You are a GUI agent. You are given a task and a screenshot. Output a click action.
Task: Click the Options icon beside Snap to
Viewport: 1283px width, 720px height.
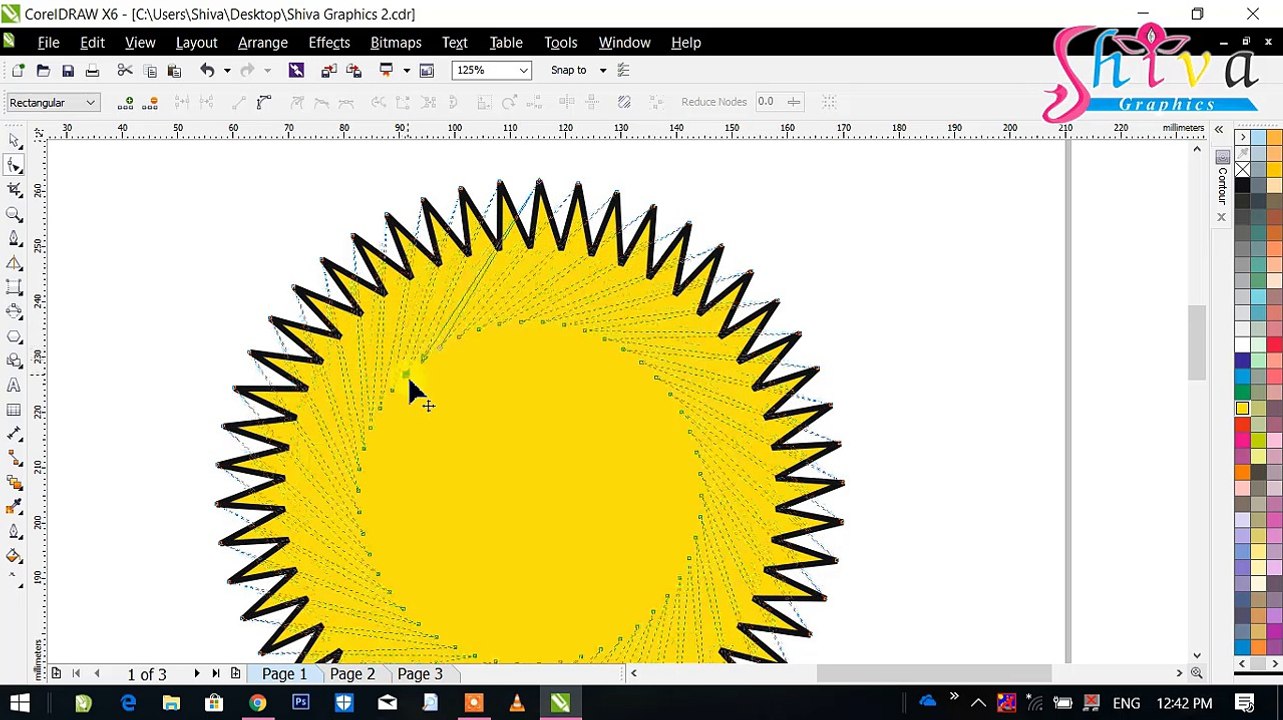click(x=623, y=70)
